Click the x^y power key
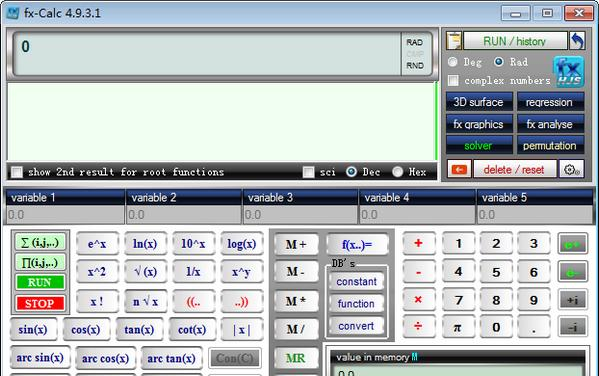This screenshot has width=599, height=376. pyautogui.click(x=242, y=272)
